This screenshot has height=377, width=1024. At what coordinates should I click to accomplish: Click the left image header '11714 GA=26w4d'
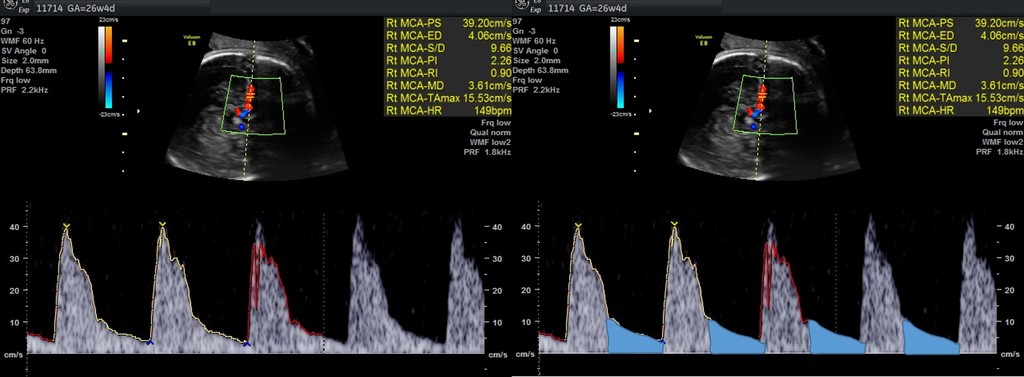[77, 8]
